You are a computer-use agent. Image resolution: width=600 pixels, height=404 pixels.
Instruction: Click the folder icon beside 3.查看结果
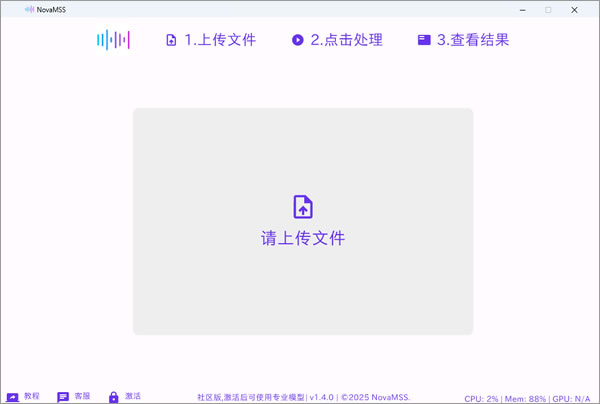[424, 40]
